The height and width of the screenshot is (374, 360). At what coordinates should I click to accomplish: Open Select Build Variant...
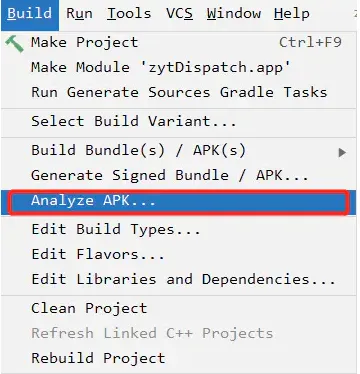coord(180,121)
